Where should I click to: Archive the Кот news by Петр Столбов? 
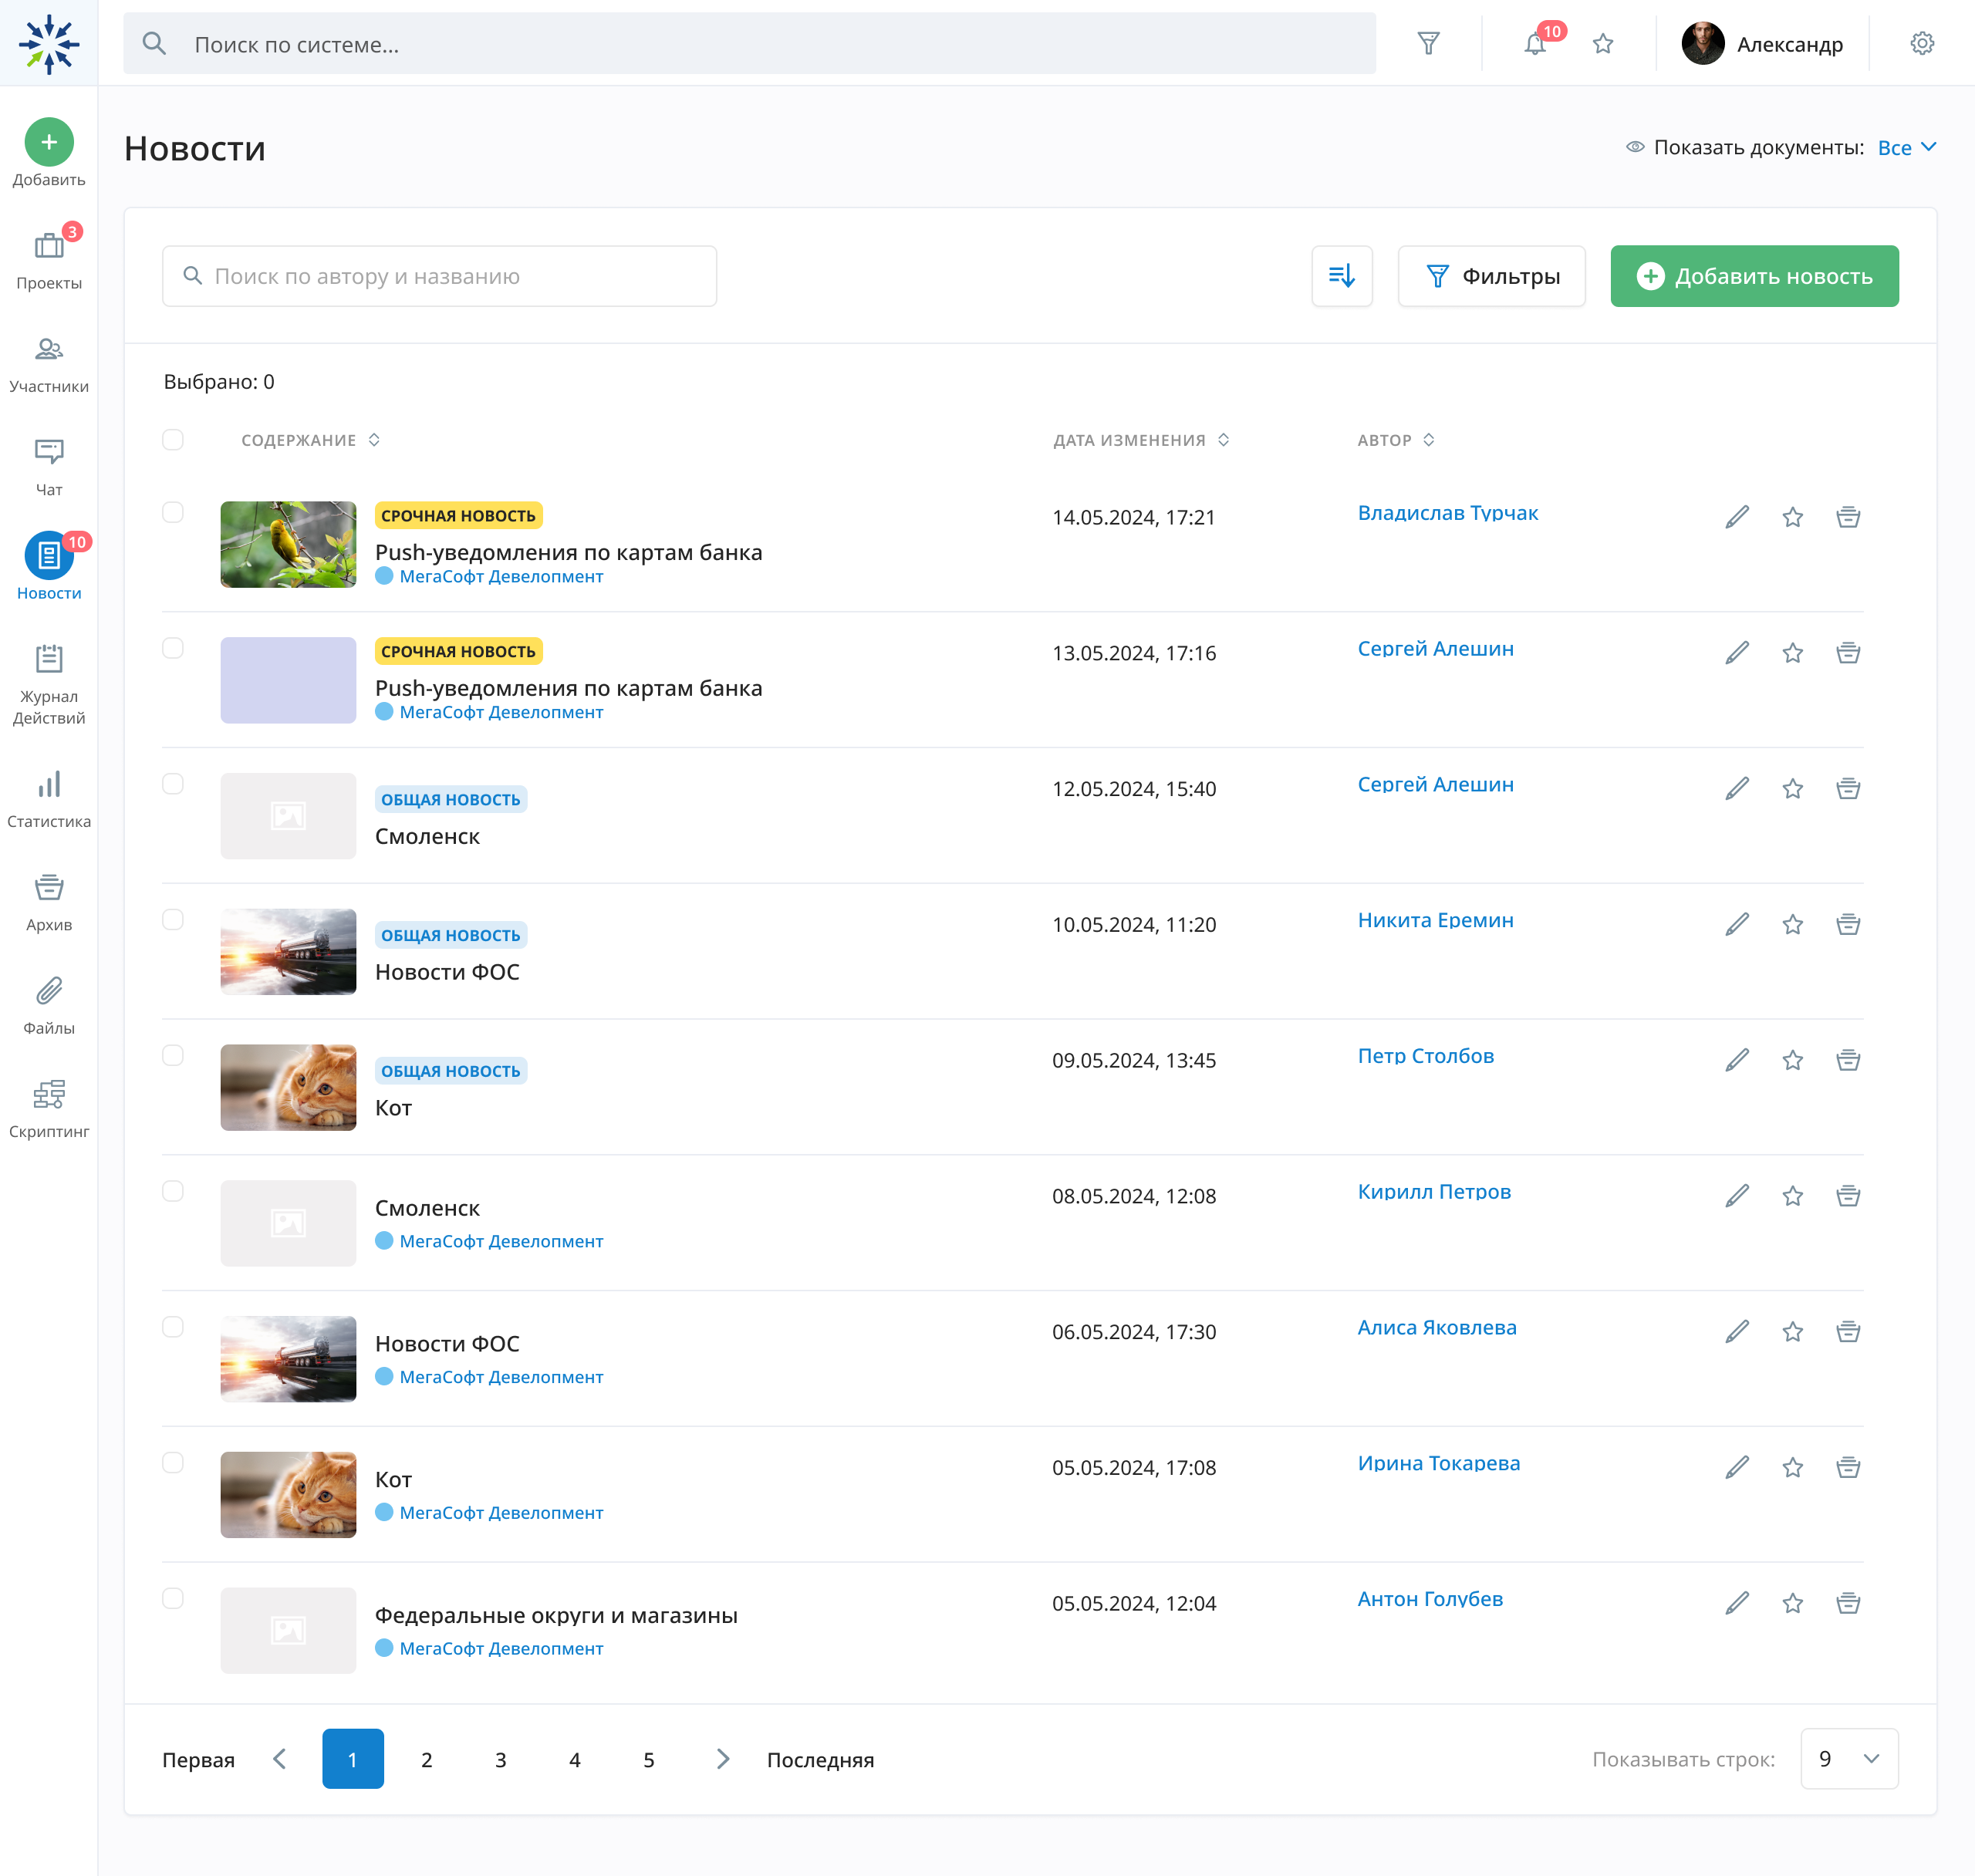(x=1847, y=1060)
